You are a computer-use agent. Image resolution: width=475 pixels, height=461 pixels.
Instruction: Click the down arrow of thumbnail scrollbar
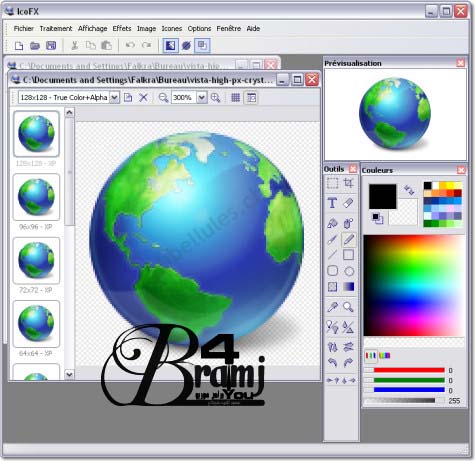69,374
